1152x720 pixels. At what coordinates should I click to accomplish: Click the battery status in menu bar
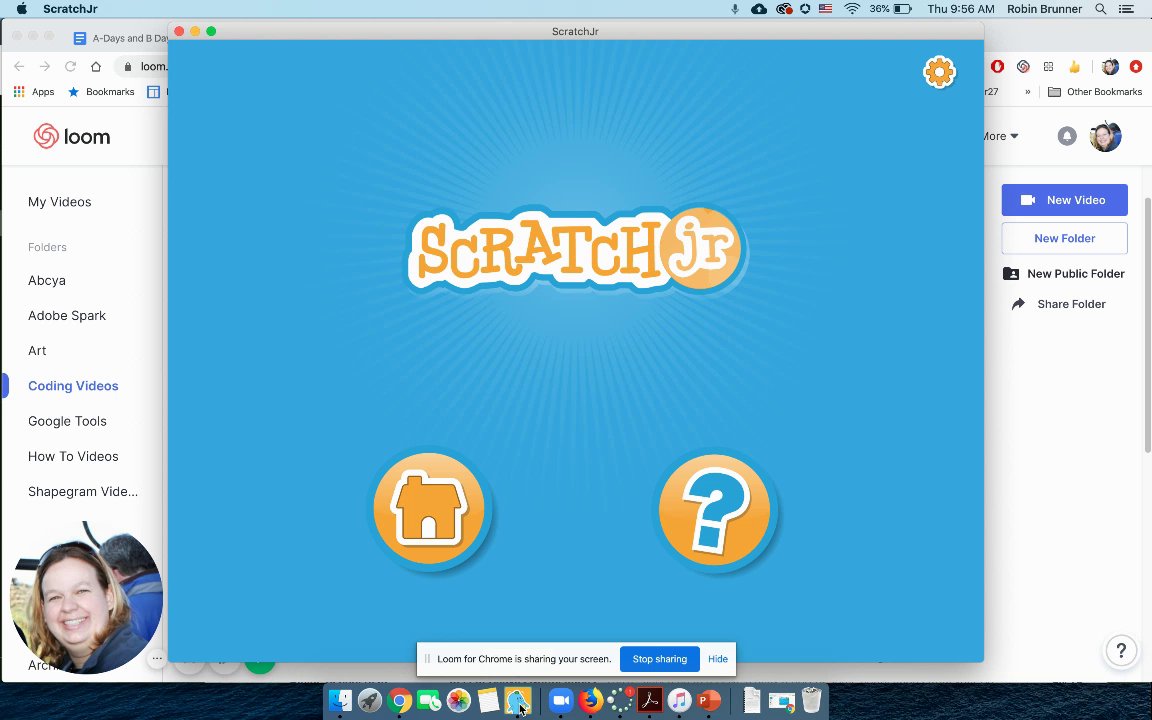click(891, 9)
